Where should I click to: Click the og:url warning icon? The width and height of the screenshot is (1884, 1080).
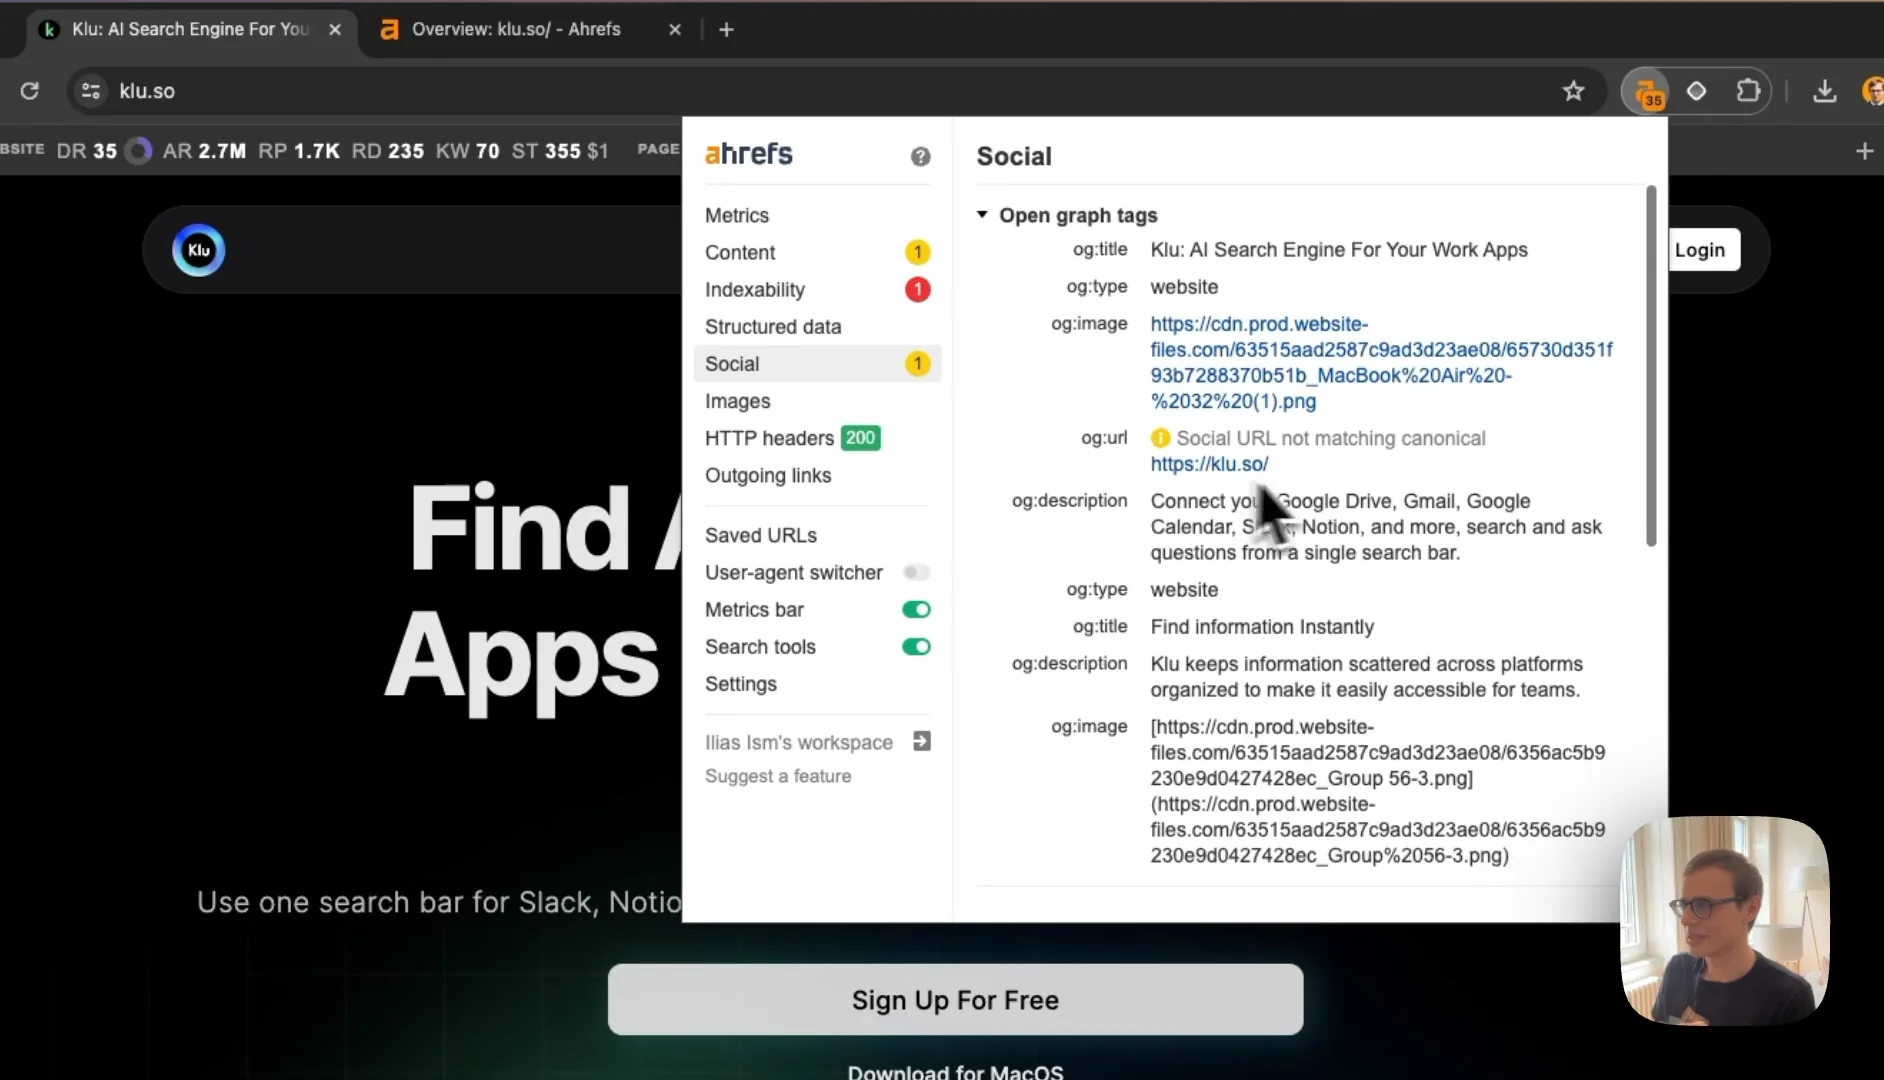click(1160, 438)
